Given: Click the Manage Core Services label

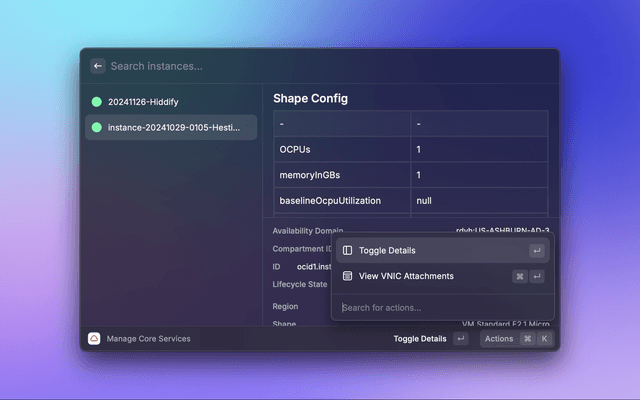Looking at the screenshot, I should click(x=148, y=339).
